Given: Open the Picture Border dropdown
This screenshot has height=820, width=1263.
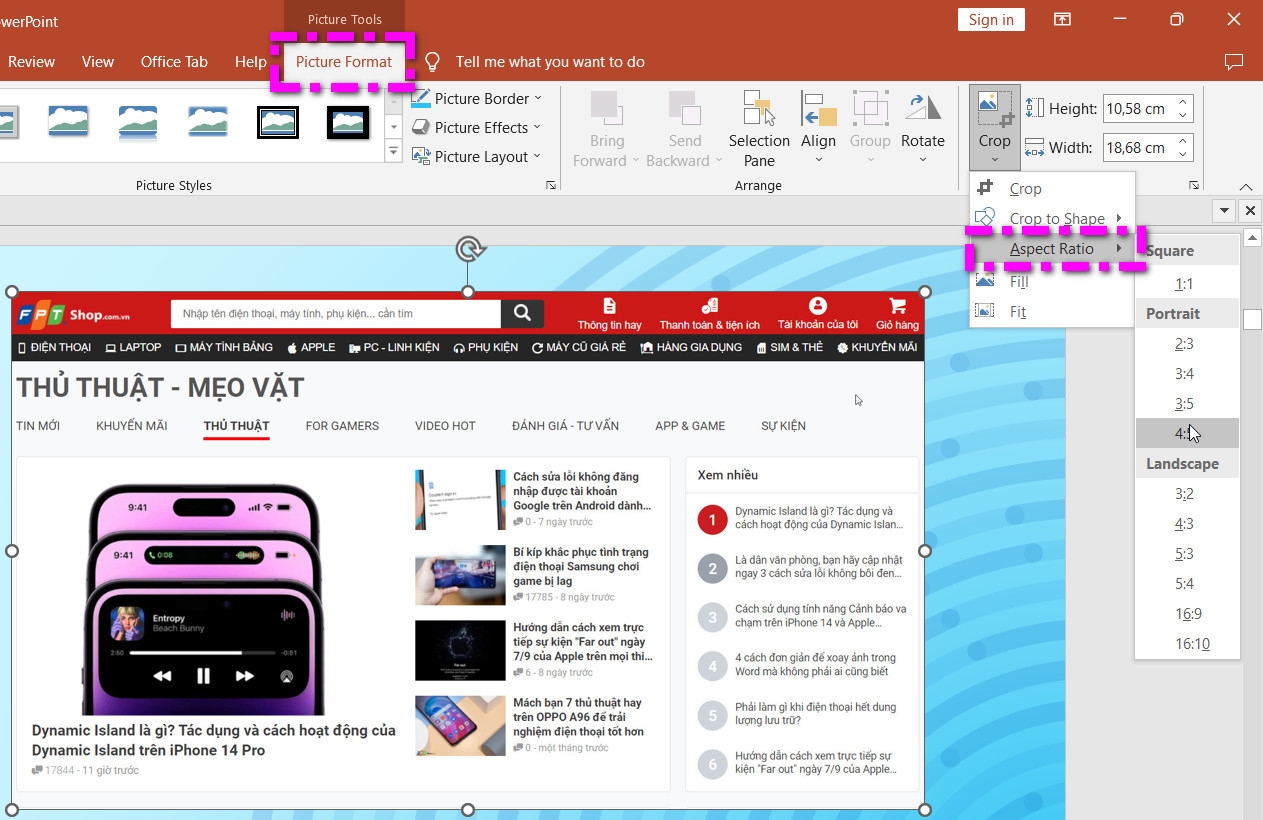Looking at the screenshot, I should [478, 98].
